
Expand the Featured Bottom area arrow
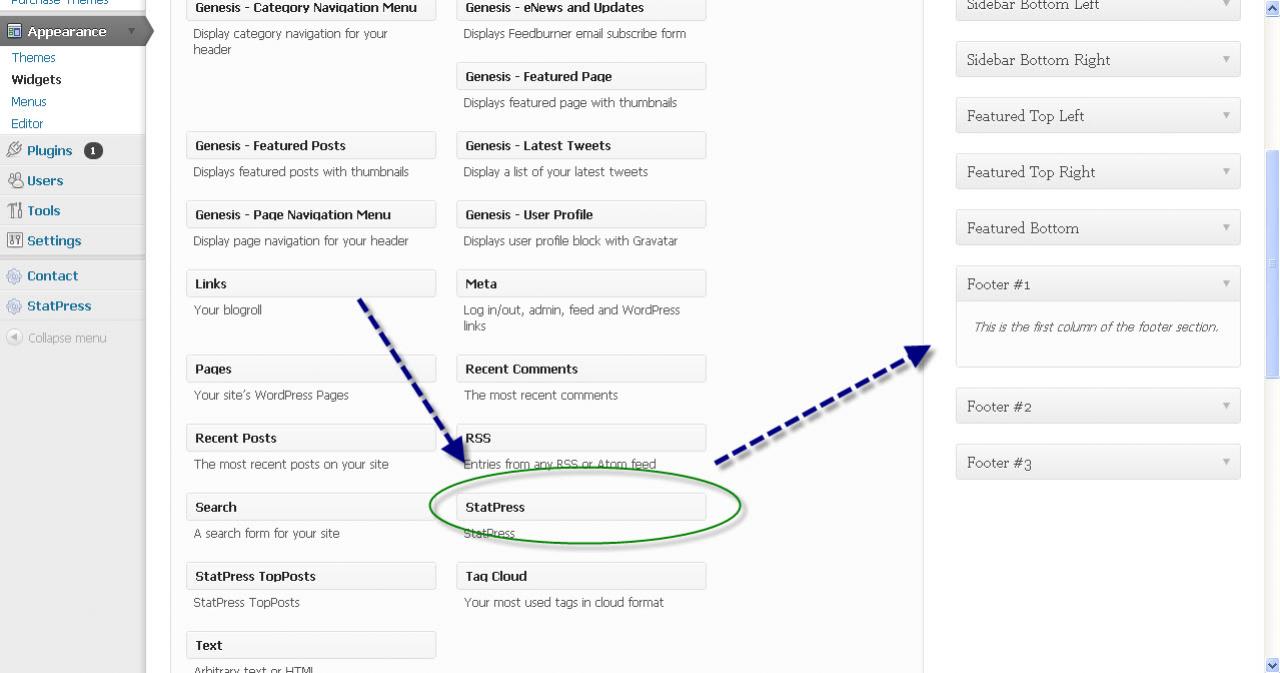1226,228
